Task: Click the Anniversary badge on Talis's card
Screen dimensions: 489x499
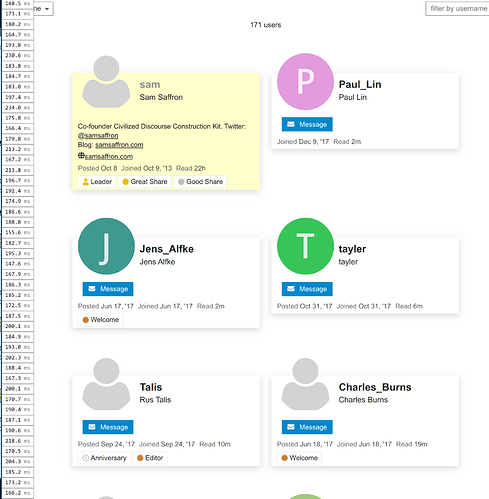Action: (104, 458)
